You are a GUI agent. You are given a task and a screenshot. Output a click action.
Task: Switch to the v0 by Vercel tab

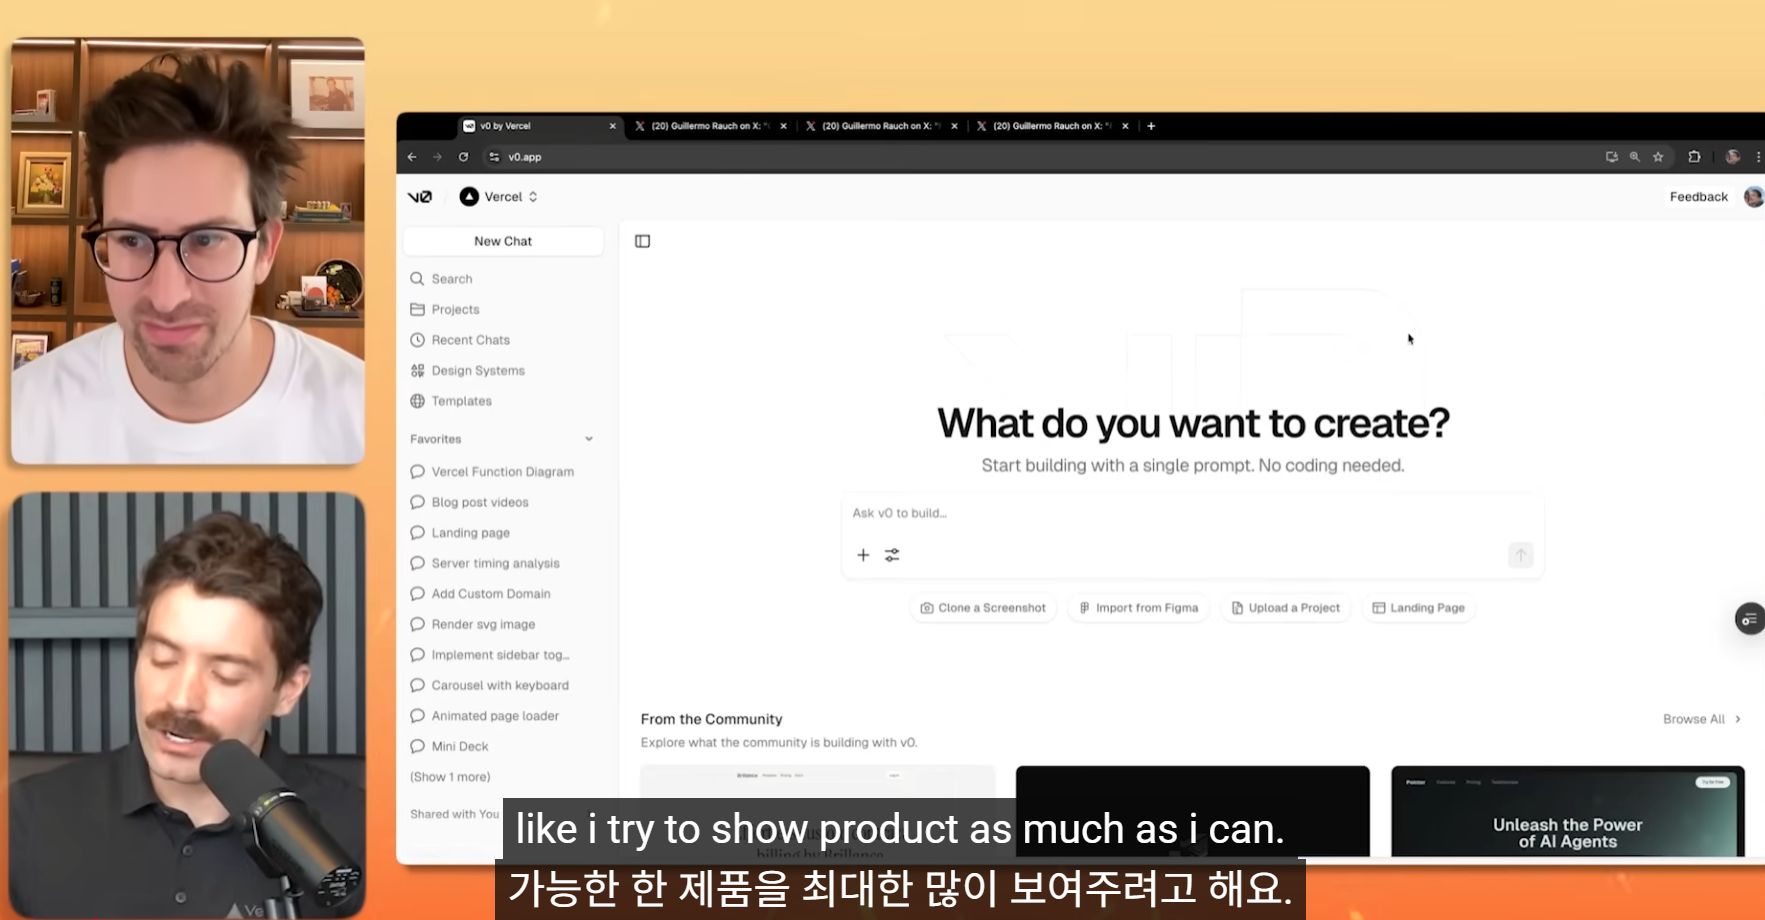click(540, 126)
